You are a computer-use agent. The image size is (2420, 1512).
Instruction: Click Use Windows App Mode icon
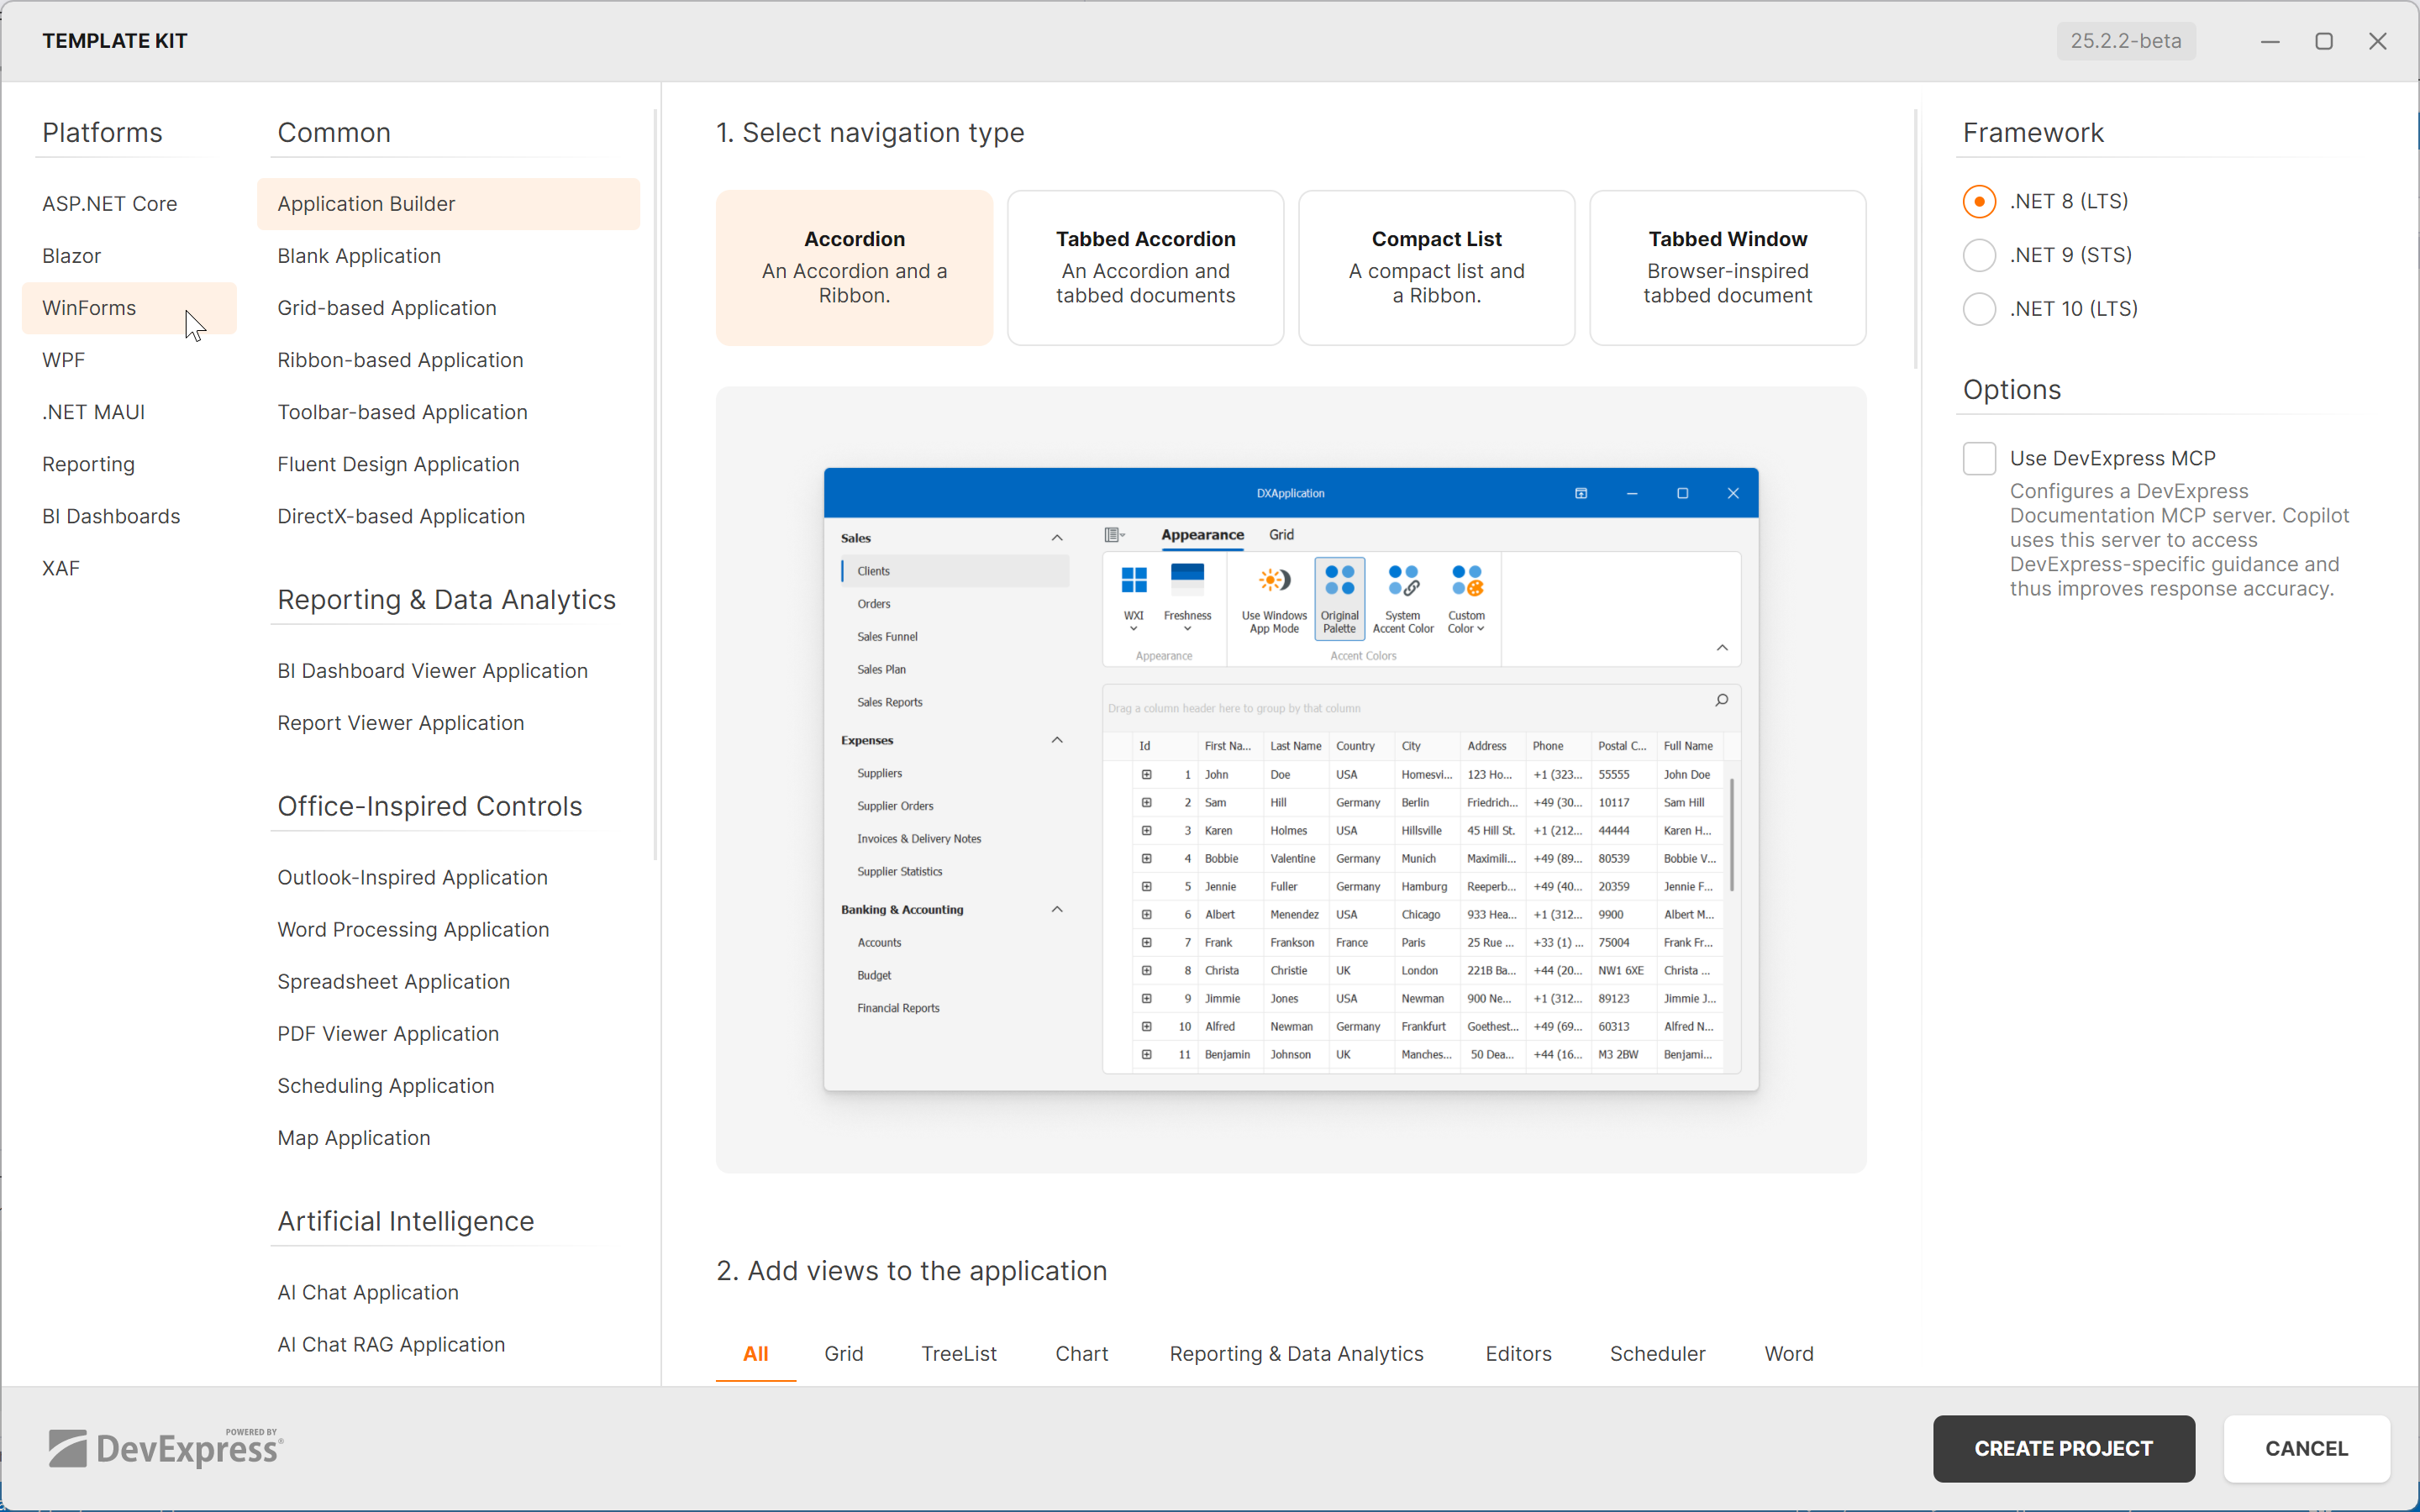pos(1273,581)
